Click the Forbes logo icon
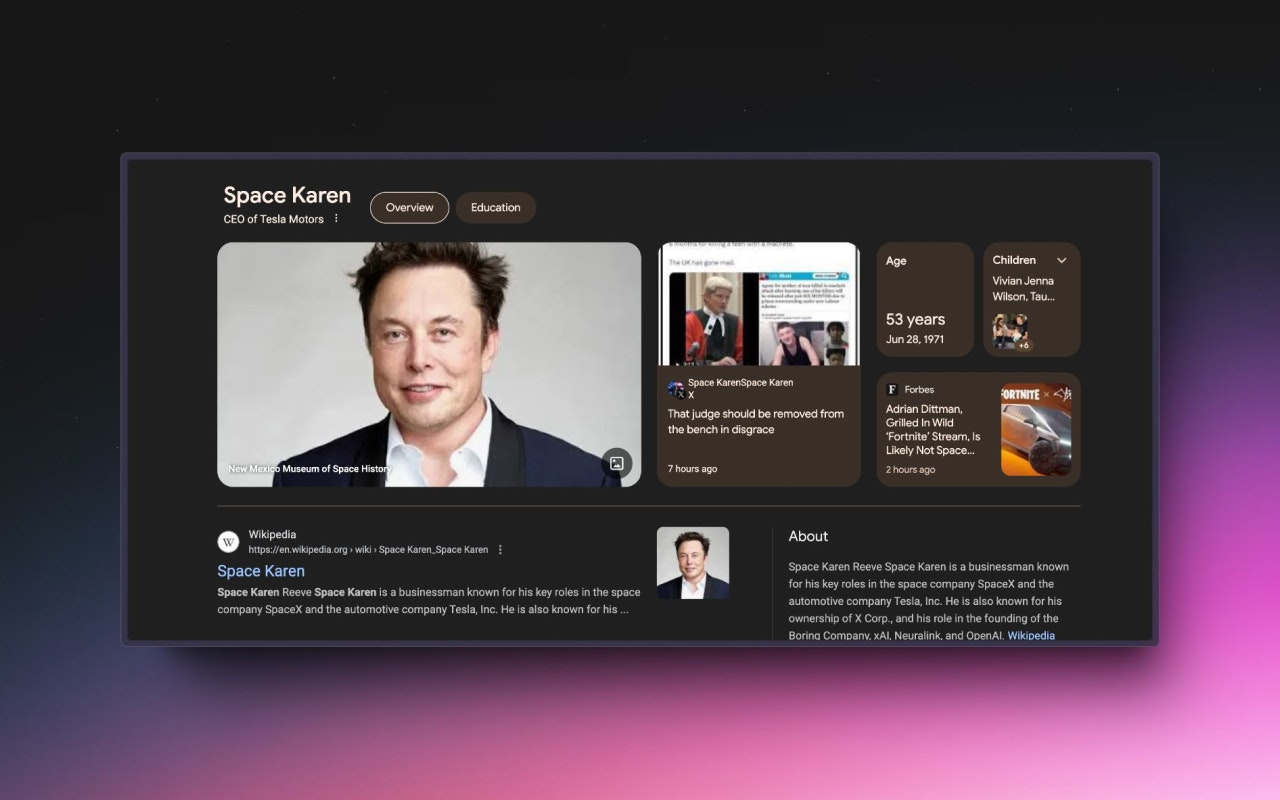The image size is (1280, 800). coord(892,389)
